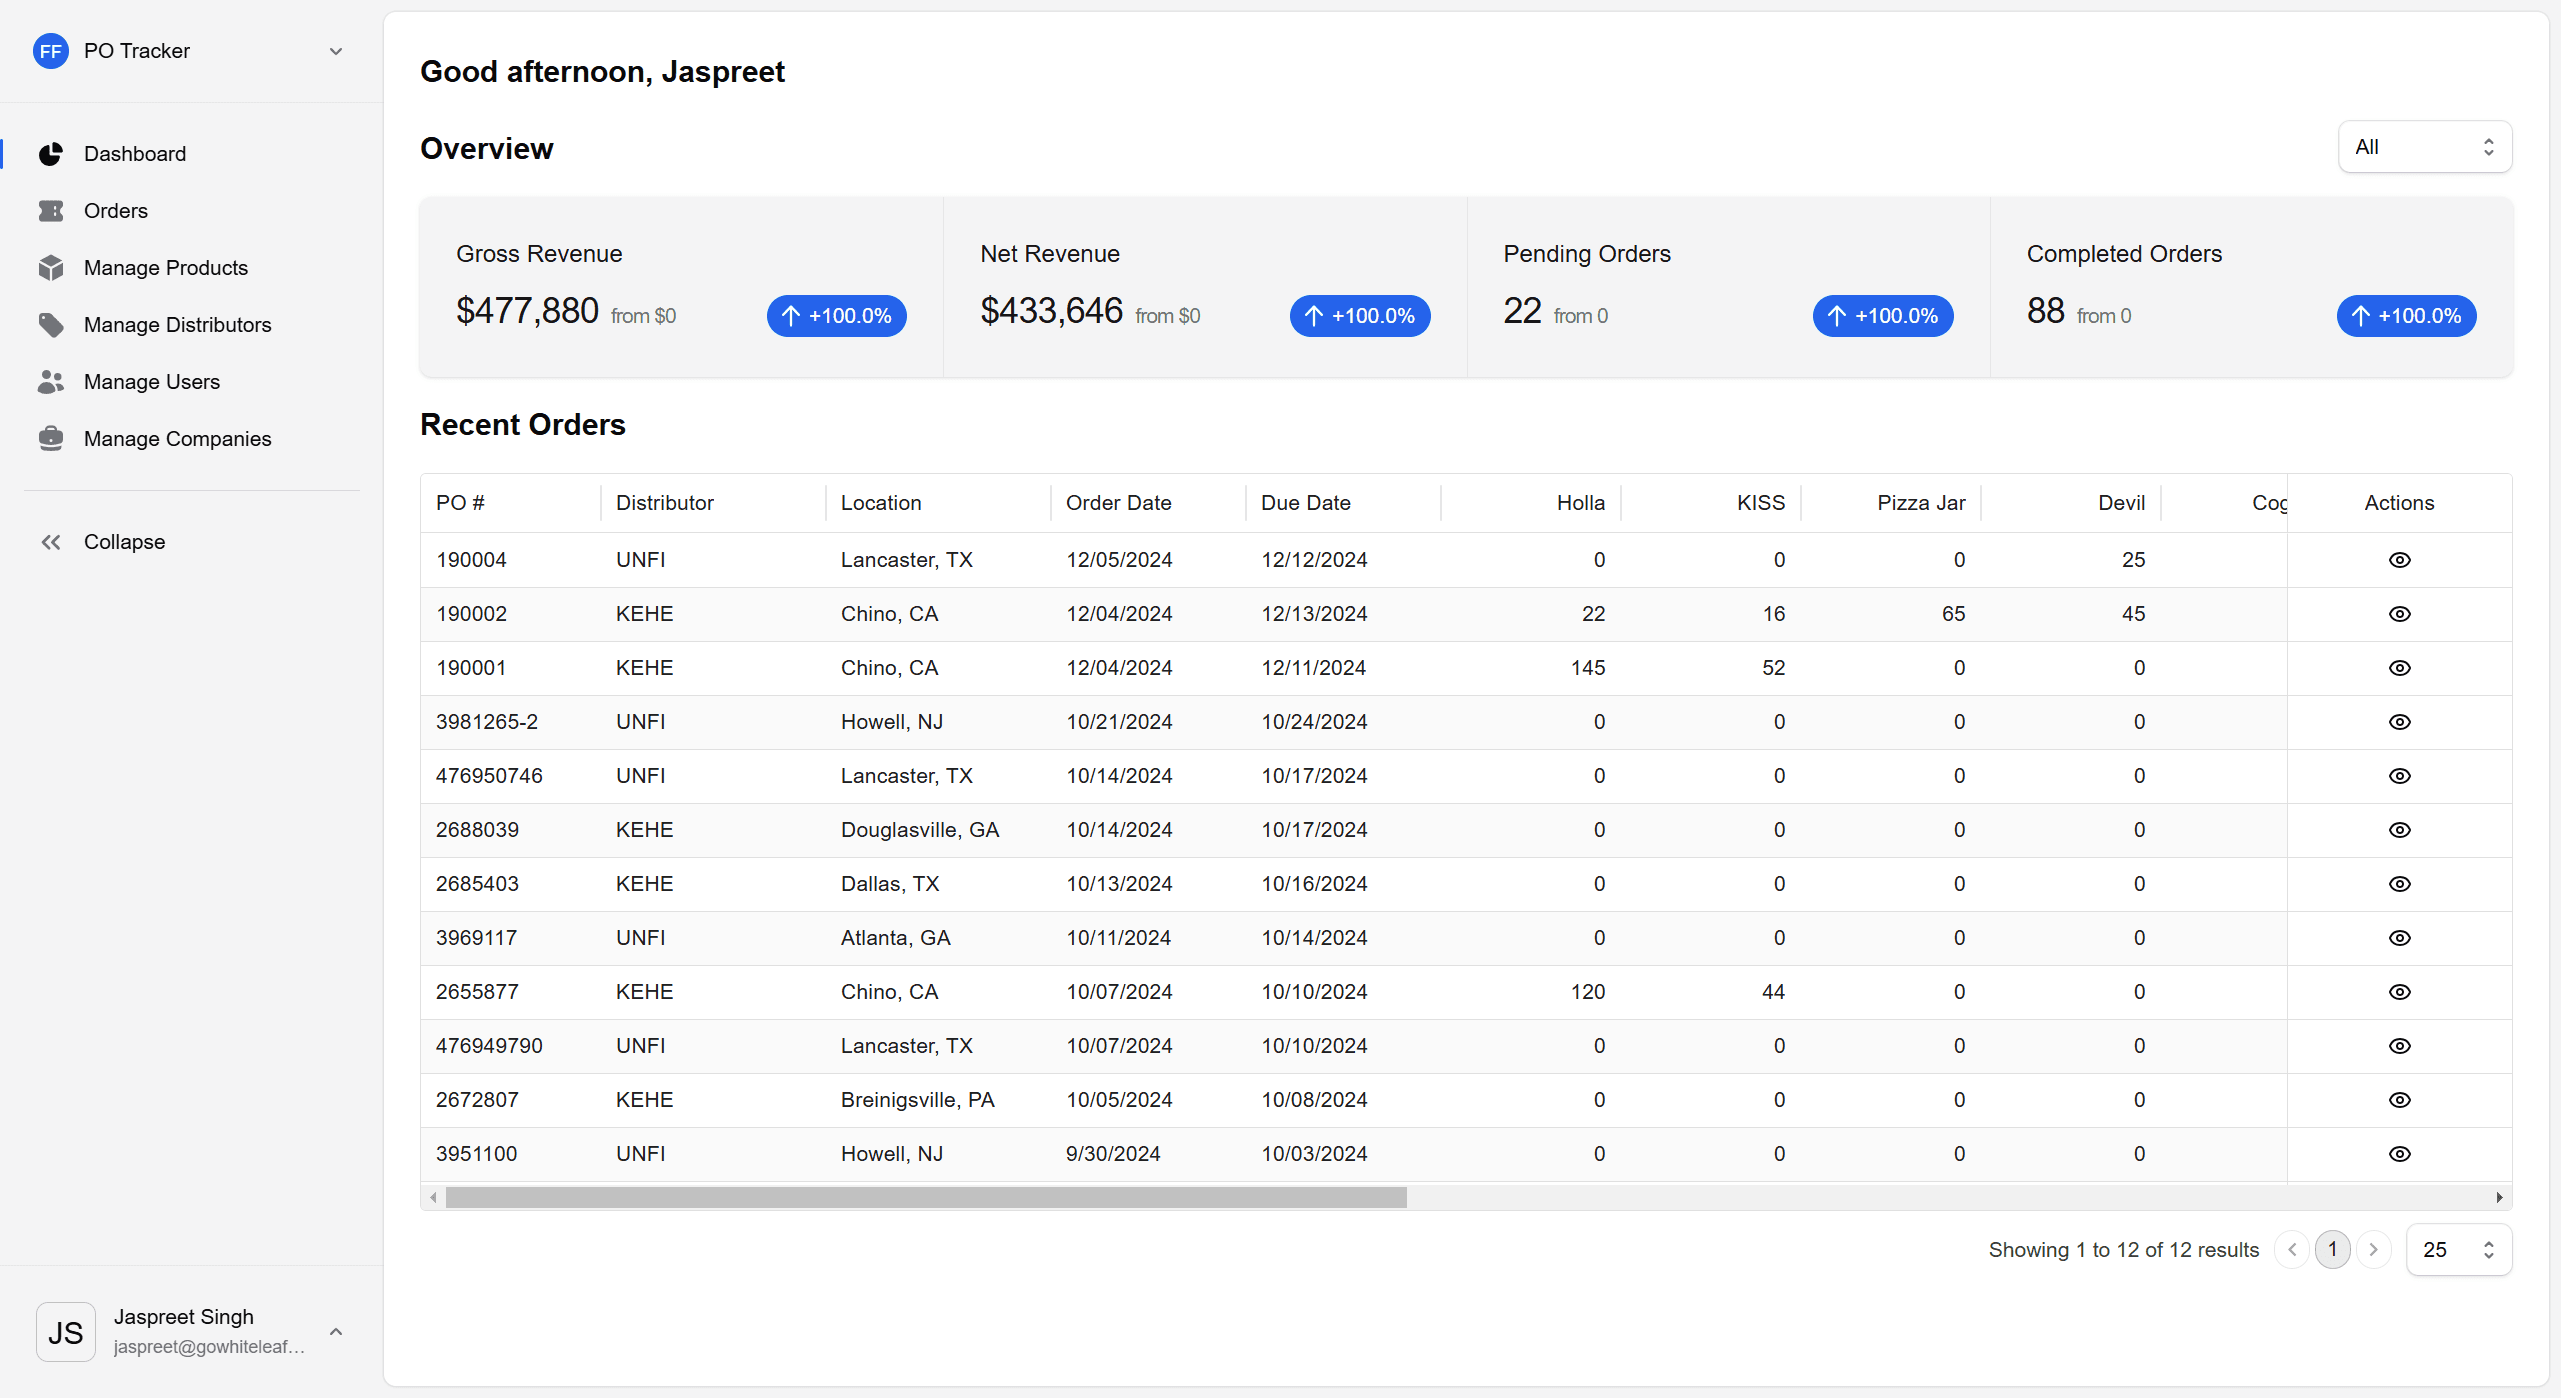Click the Manage Distributors tag icon
Viewport: 2561px width, 1398px height.
(51, 325)
